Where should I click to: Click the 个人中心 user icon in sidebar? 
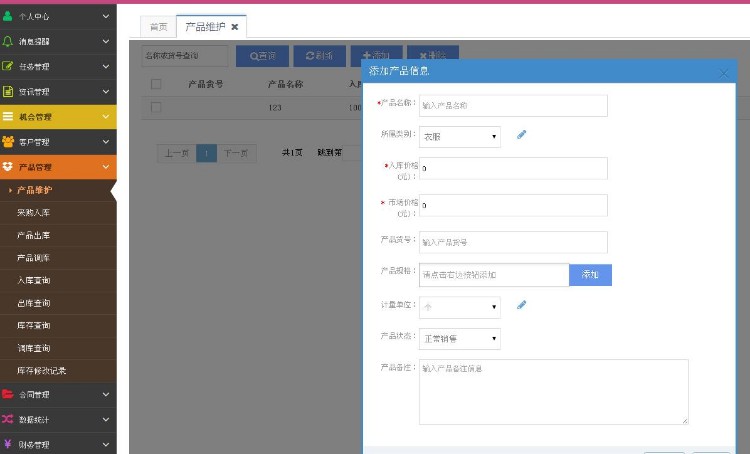point(8,16)
